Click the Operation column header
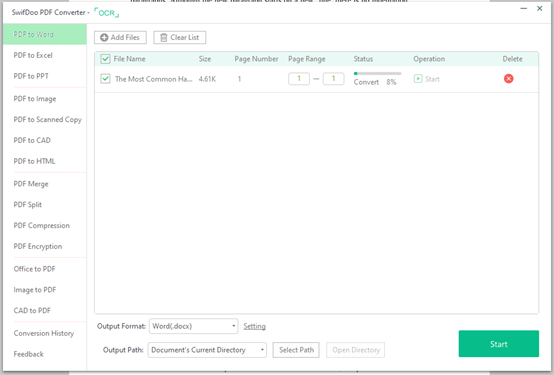Viewport: 554px width, 375px height. click(429, 59)
